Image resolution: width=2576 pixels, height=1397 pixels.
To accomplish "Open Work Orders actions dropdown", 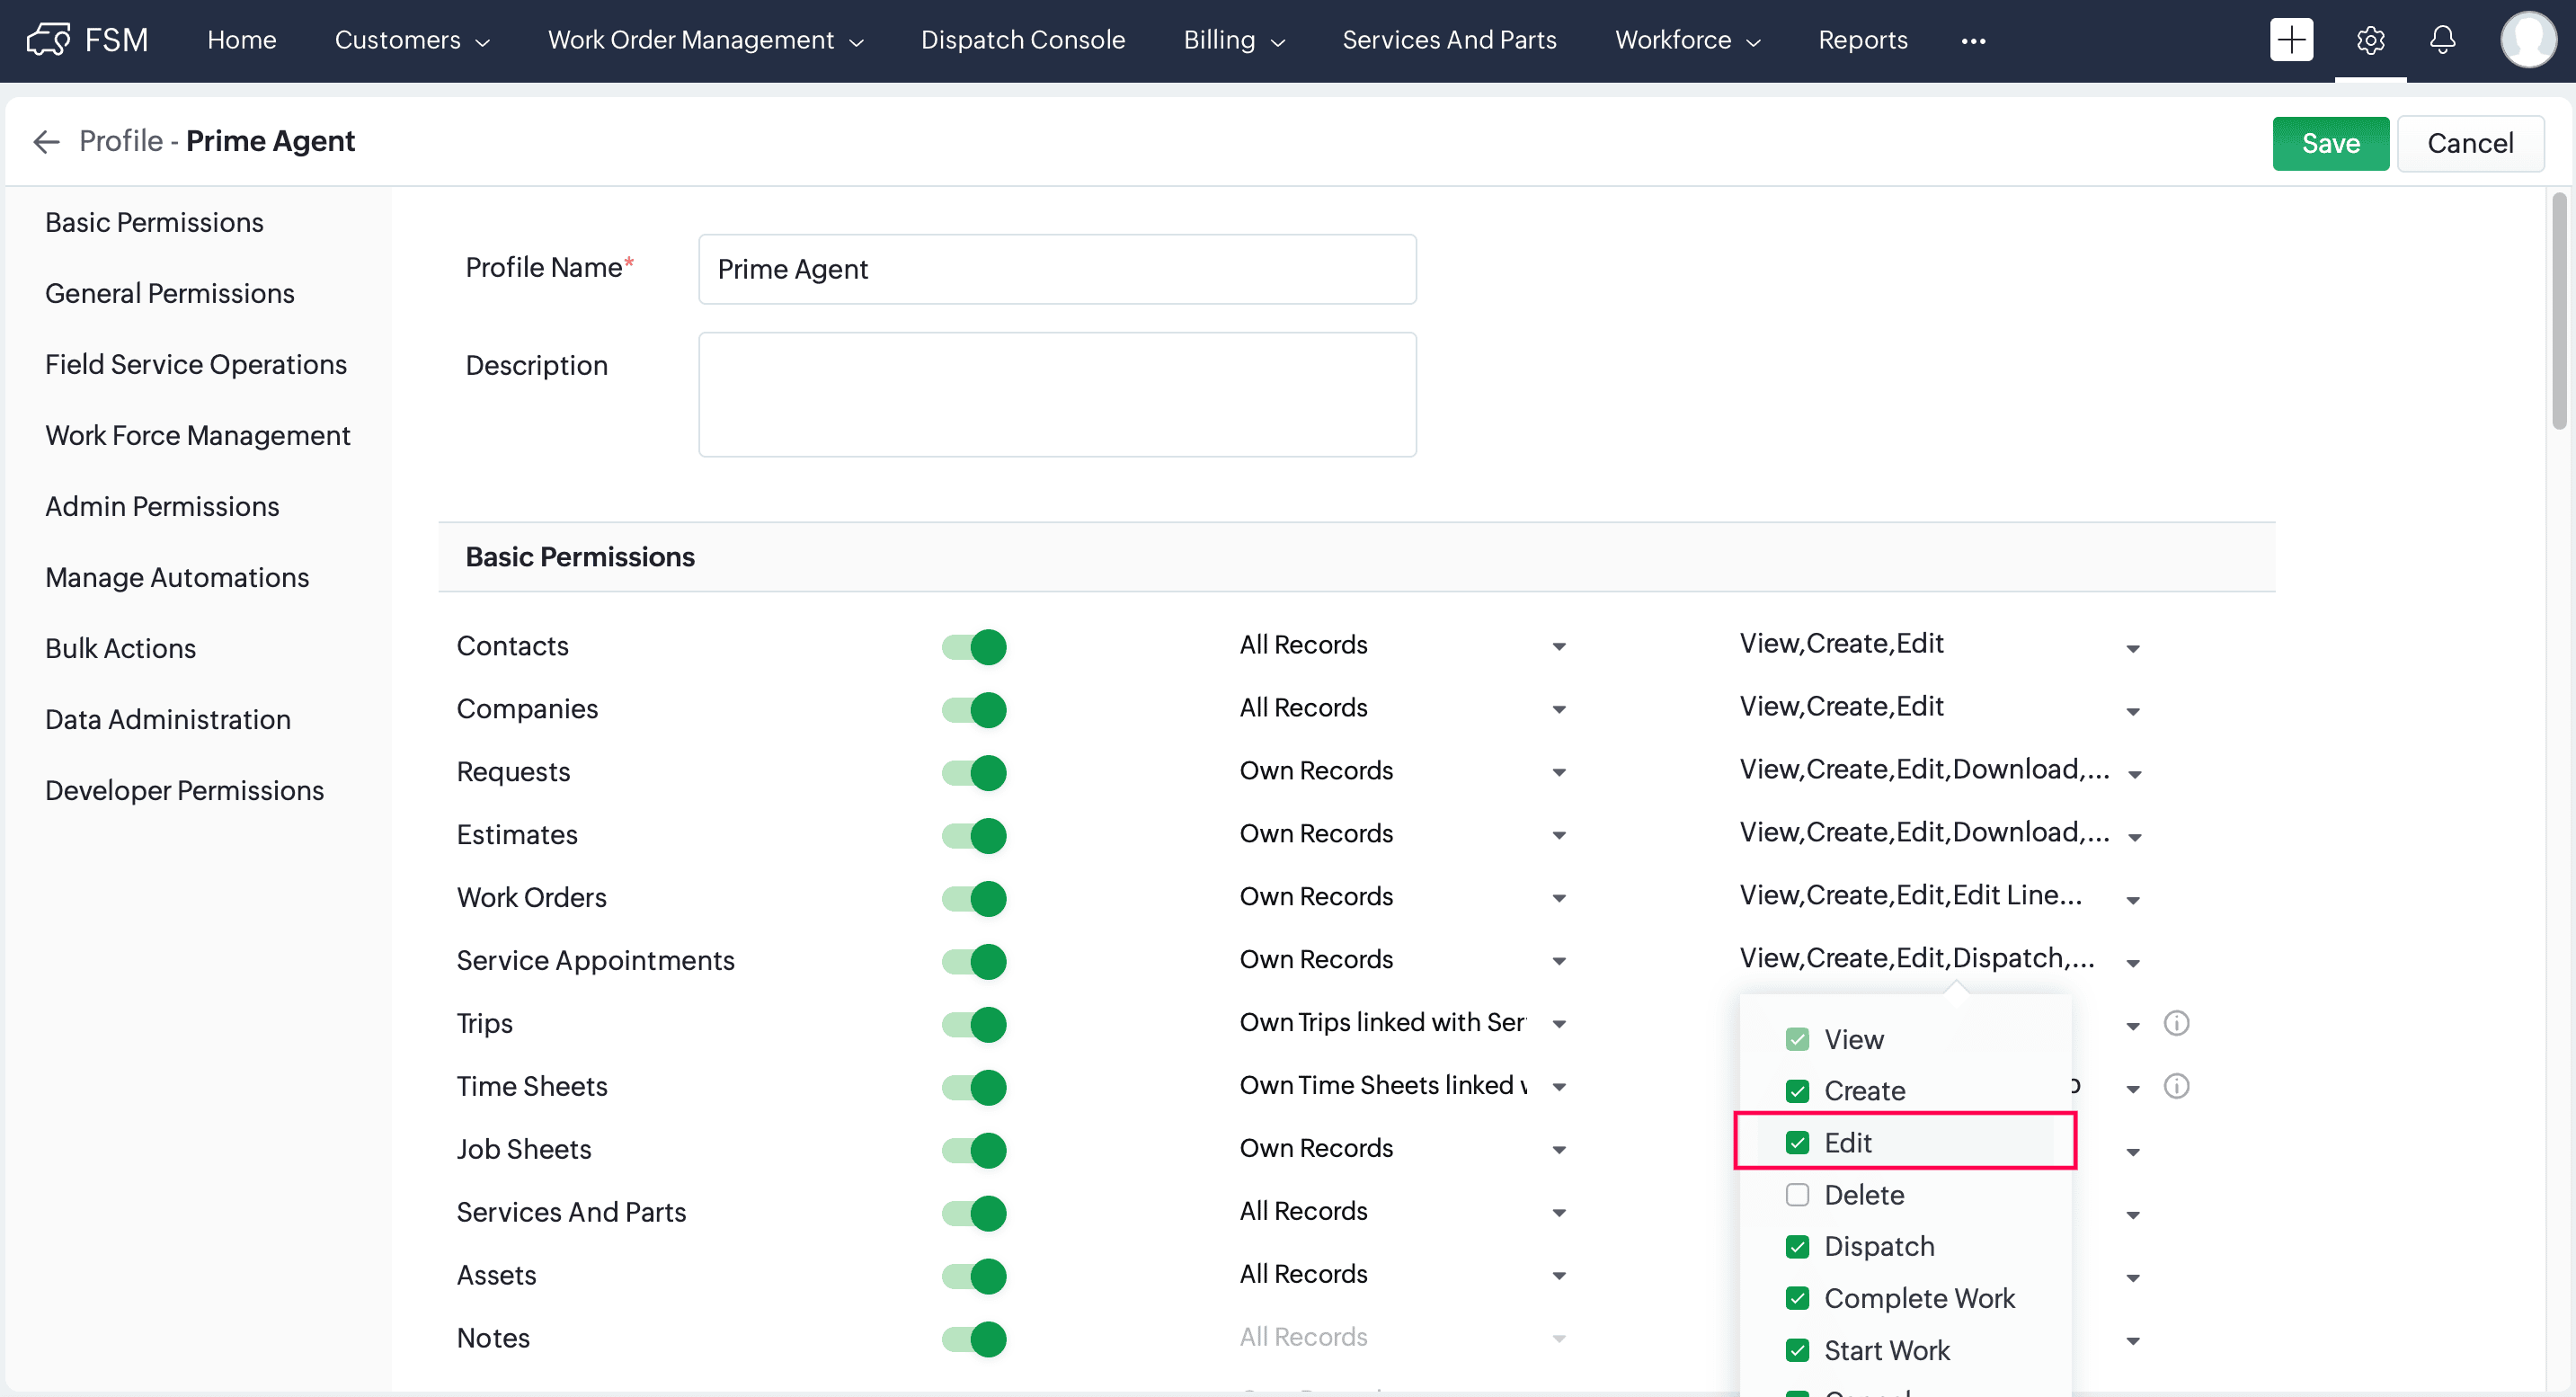I will (1940, 898).
